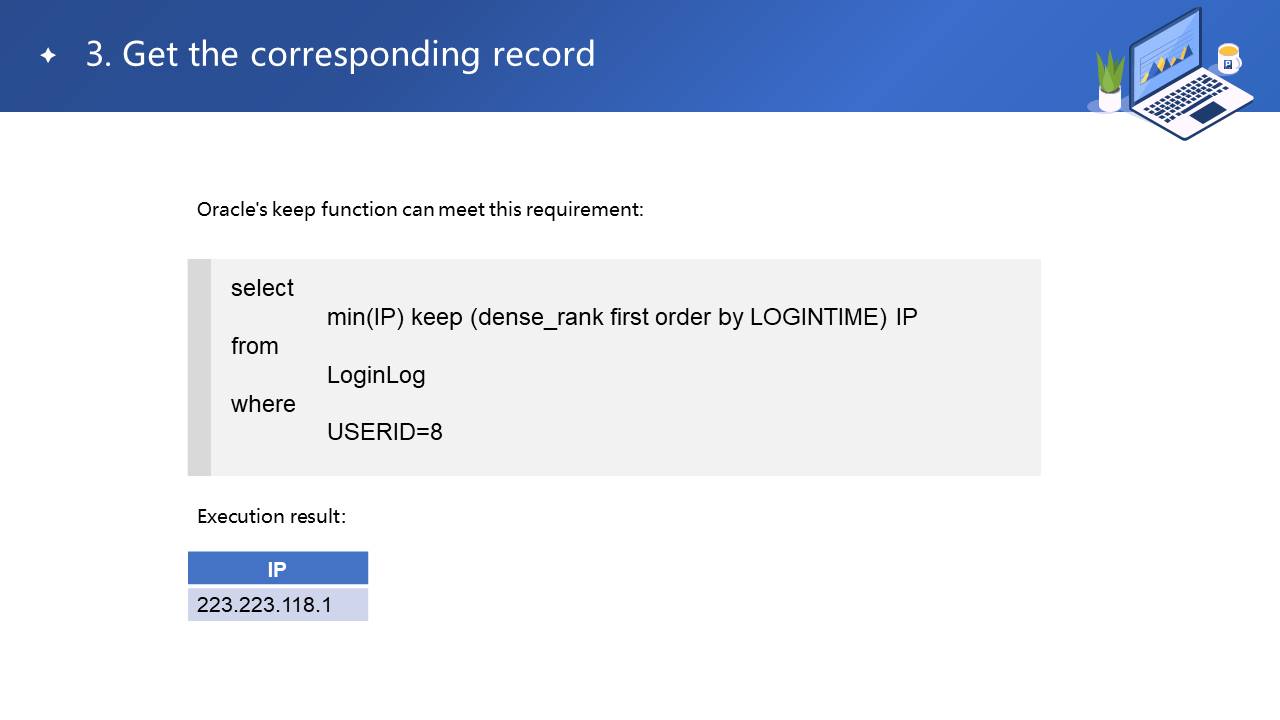Click the gray vertical bar of the code block
1280x720 pixels.
pos(199,367)
